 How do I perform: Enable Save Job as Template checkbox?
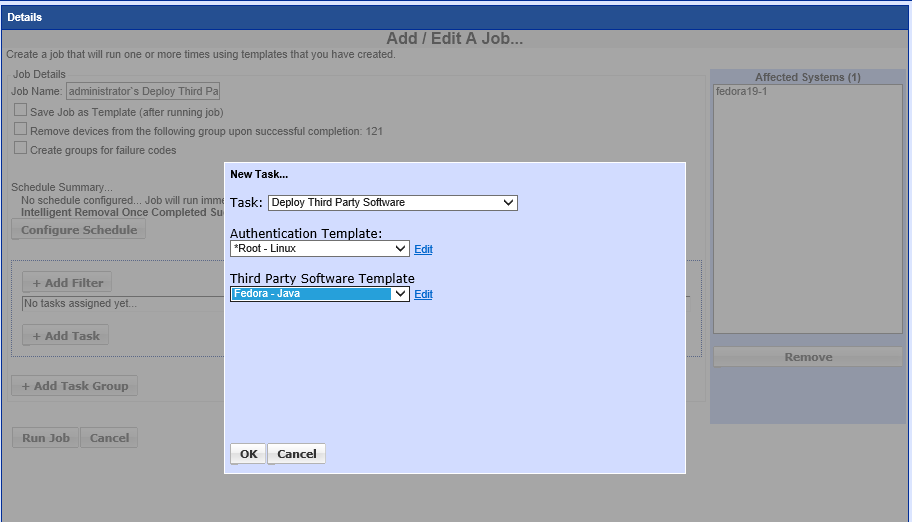coord(20,111)
